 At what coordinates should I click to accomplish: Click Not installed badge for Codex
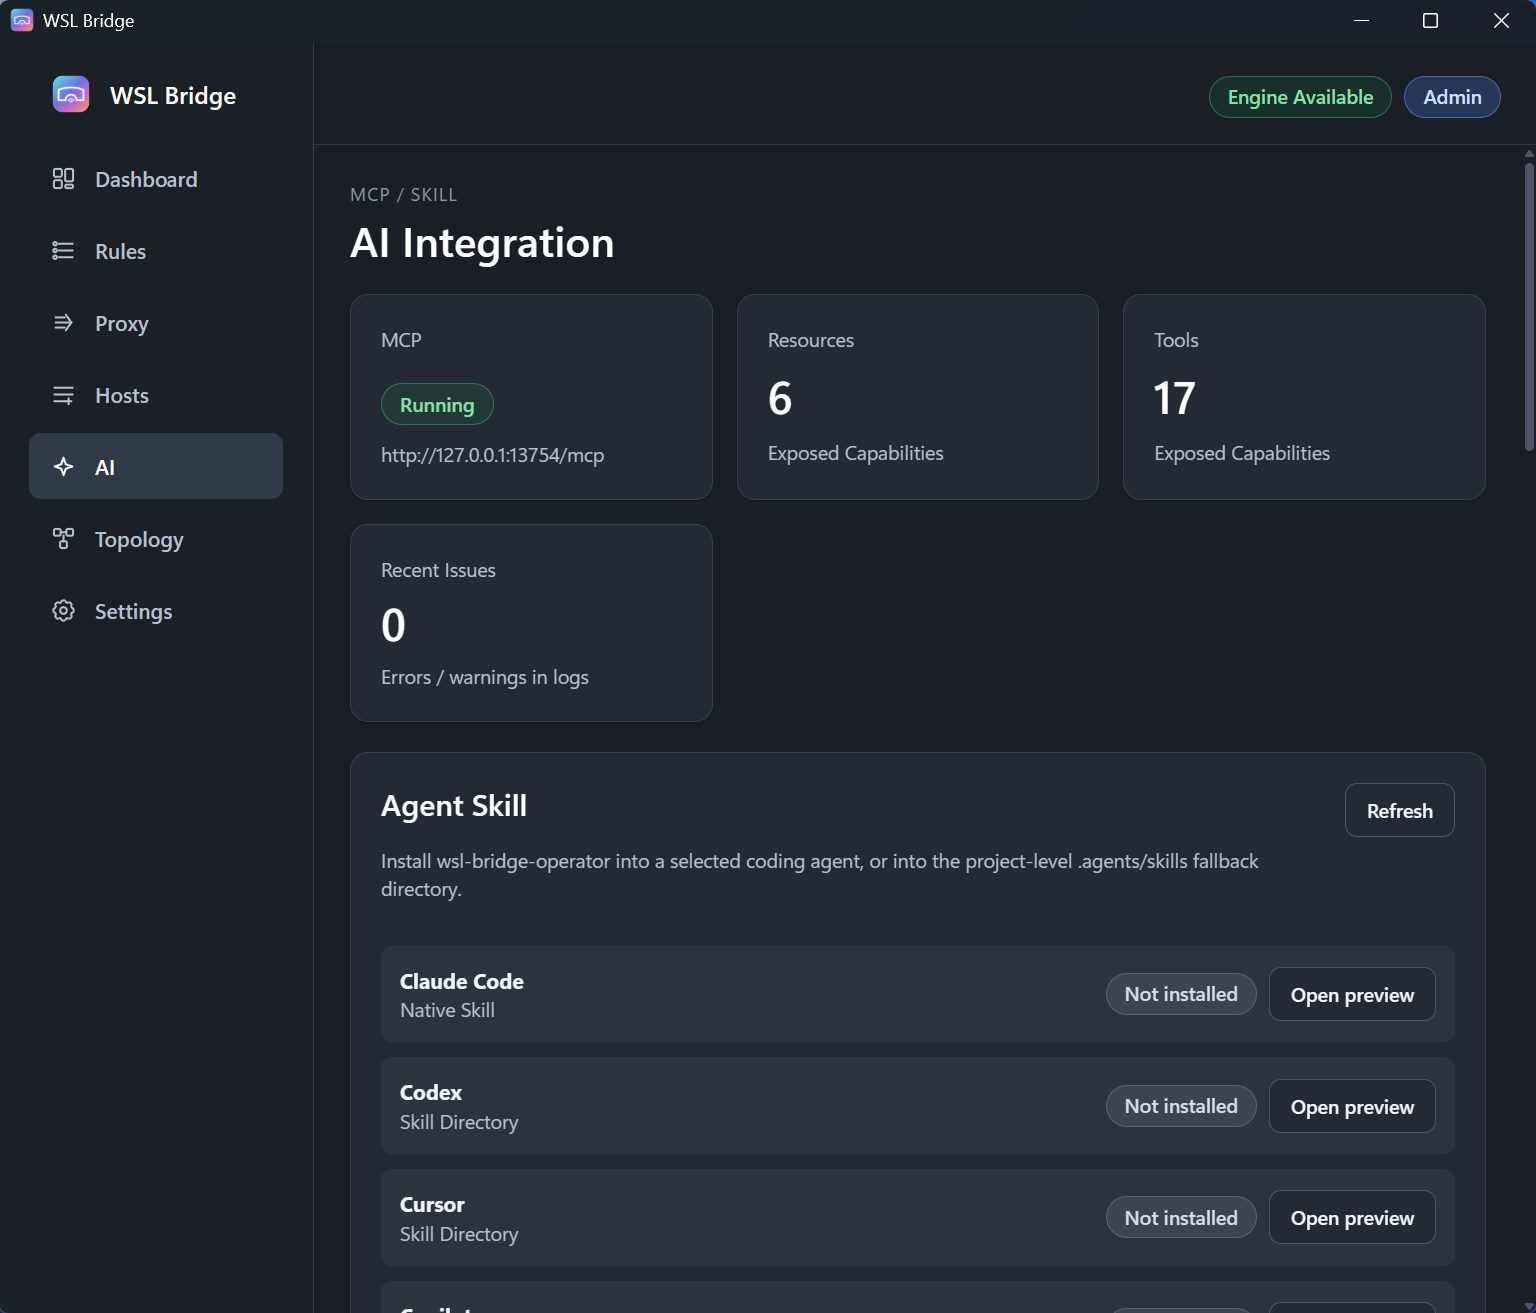click(1181, 1106)
